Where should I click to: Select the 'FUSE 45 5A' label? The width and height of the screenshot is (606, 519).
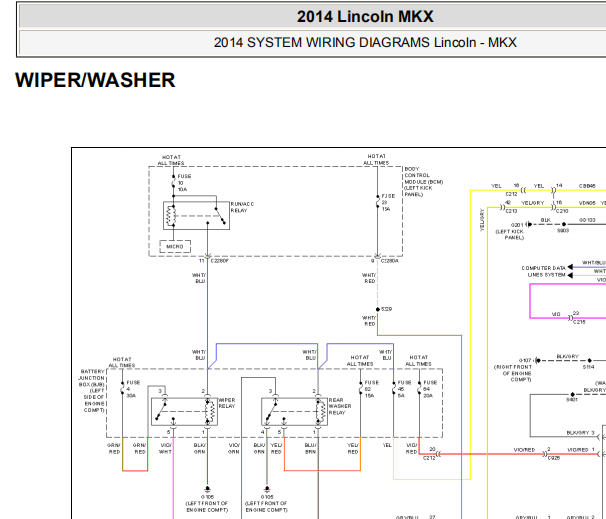tap(404, 389)
